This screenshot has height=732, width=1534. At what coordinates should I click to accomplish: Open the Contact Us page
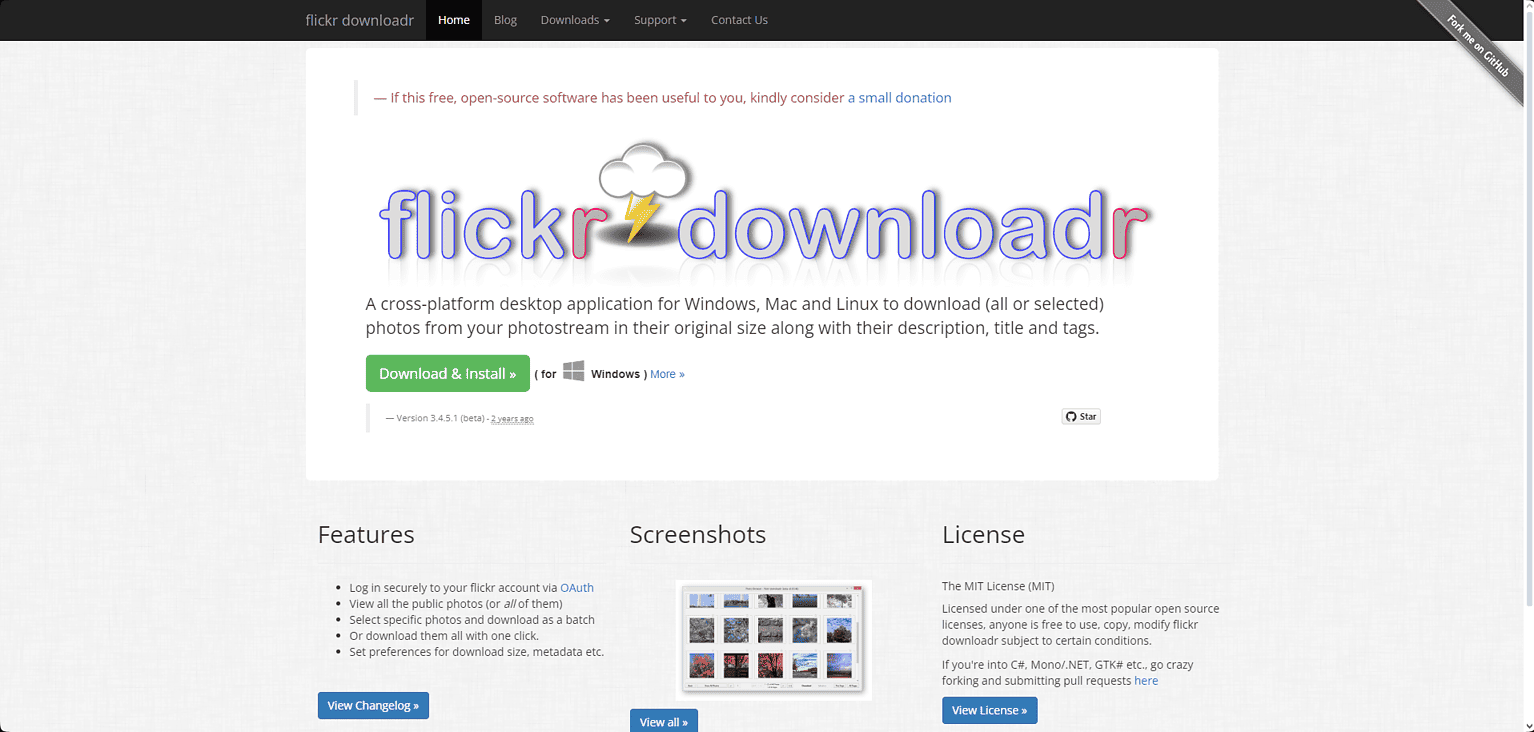(x=739, y=19)
